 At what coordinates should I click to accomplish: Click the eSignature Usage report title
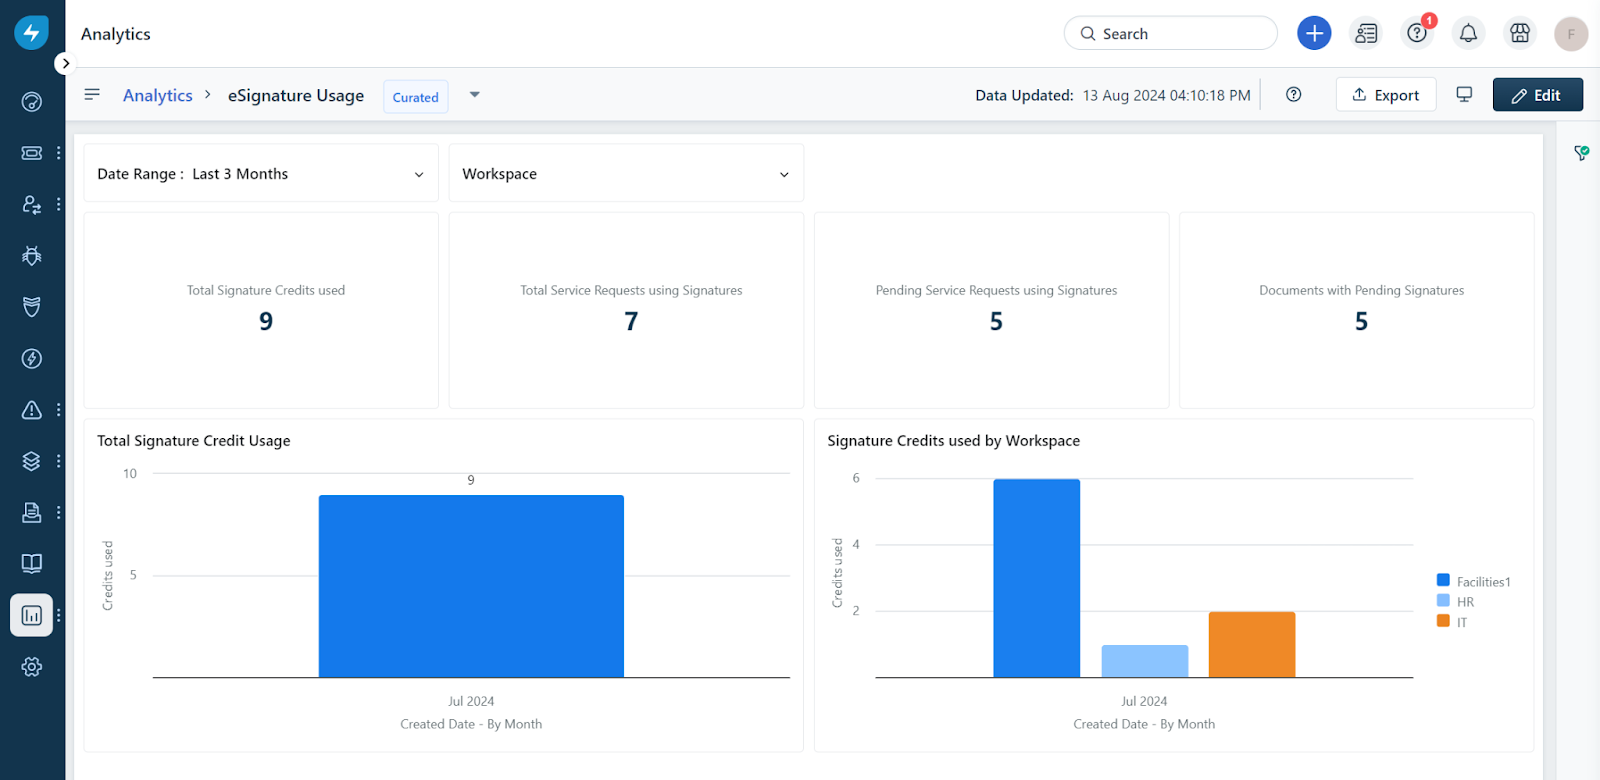(296, 95)
